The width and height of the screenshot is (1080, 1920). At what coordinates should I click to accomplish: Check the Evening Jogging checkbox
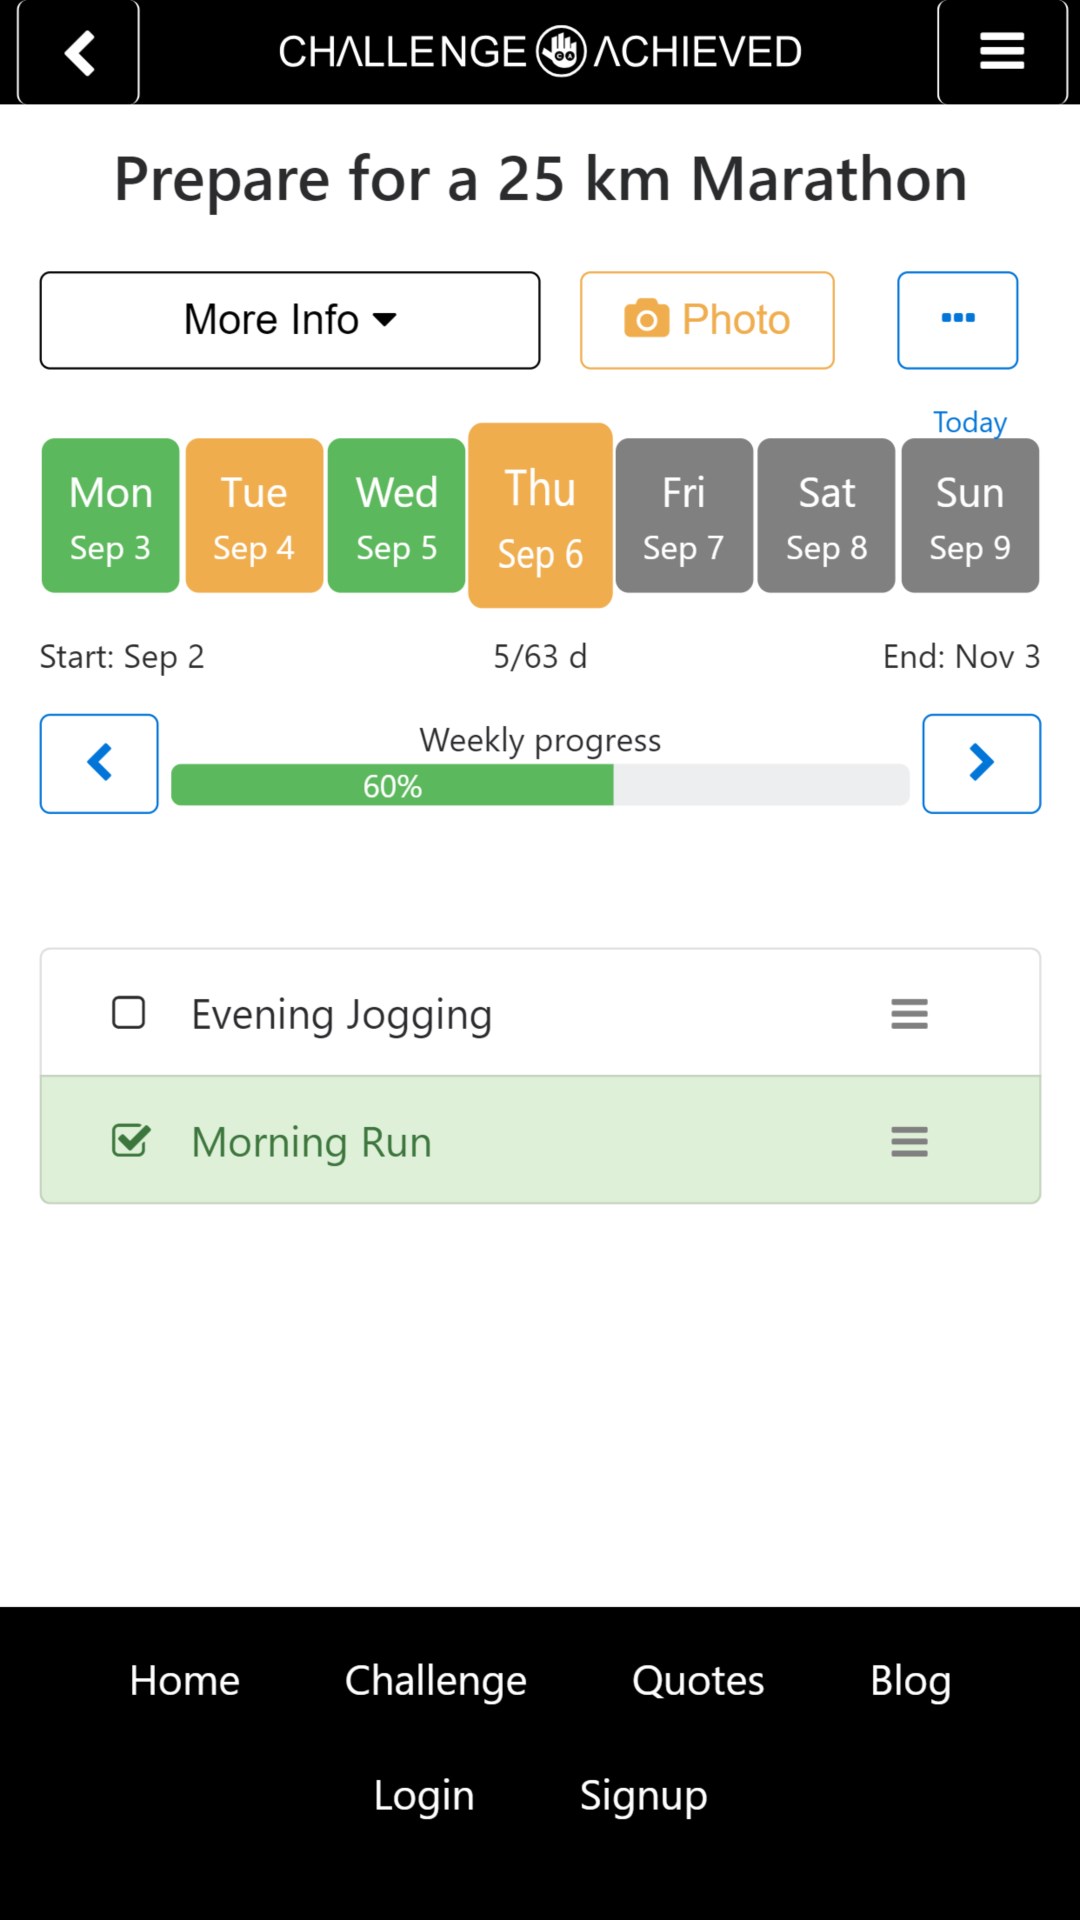click(129, 1013)
